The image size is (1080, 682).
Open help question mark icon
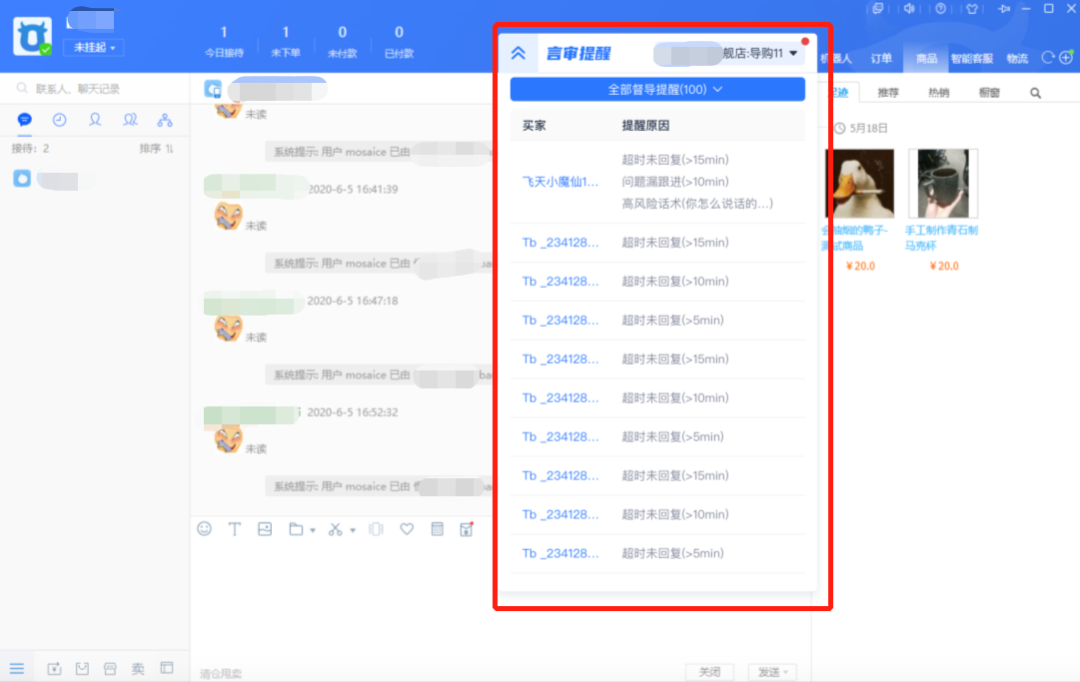click(940, 9)
